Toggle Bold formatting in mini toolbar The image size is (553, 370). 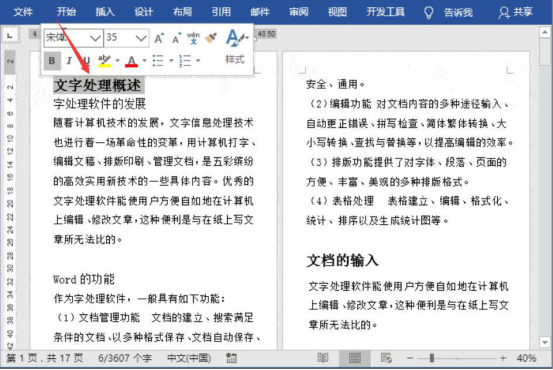pyautogui.click(x=52, y=61)
